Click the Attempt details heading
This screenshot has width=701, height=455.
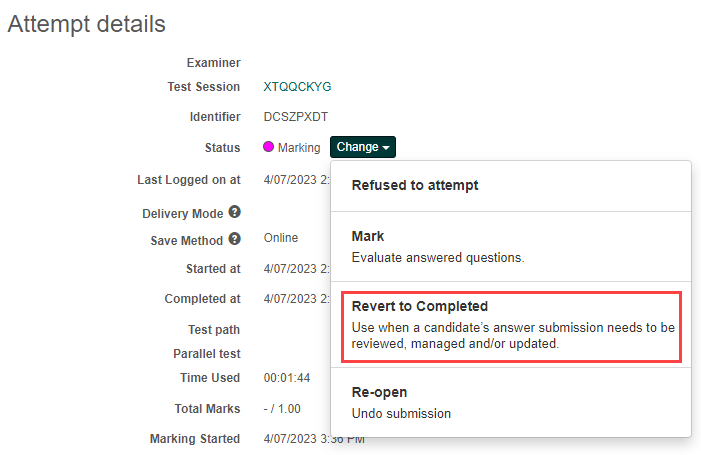(87, 23)
